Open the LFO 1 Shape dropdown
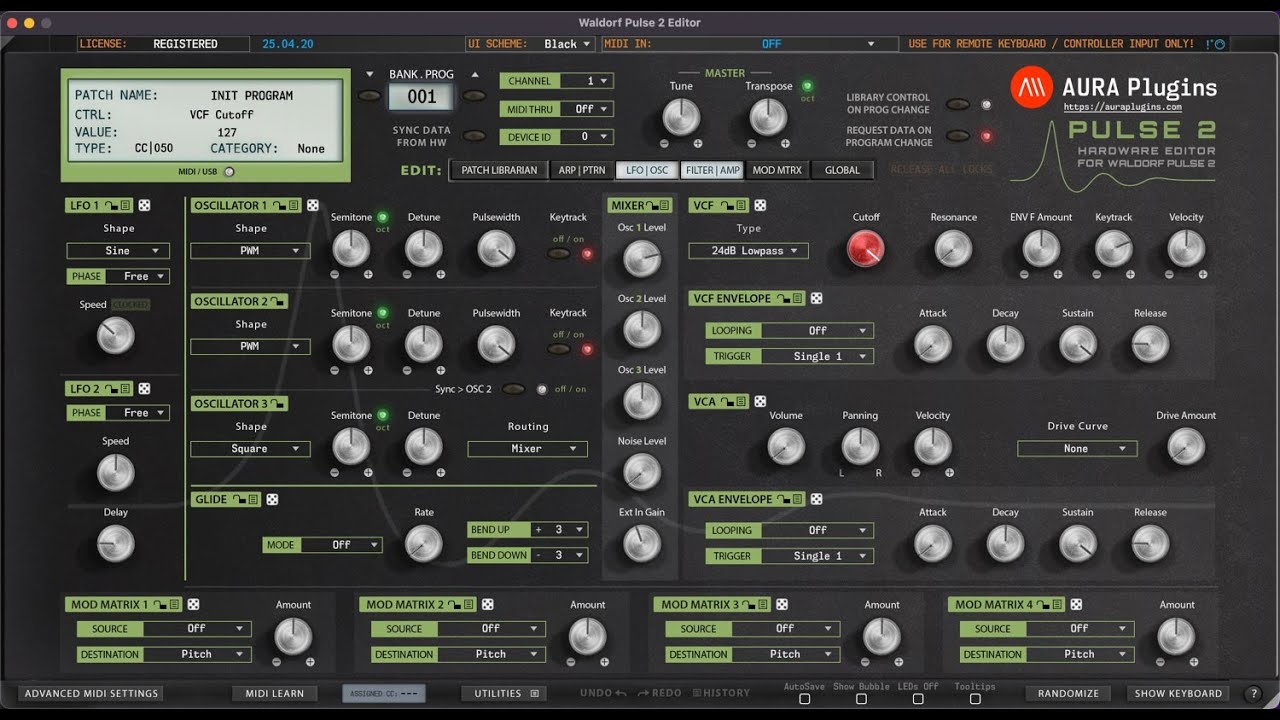Viewport: 1280px width, 720px height. [118, 251]
